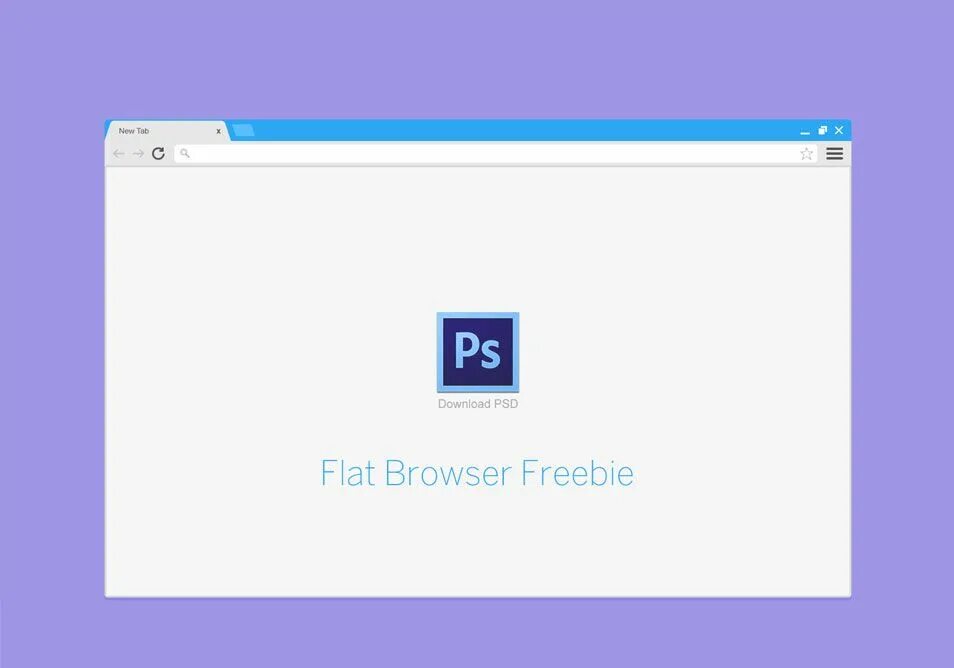This screenshot has width=954, height=668.
Task: Bookmark this page with the star icon
Action: [x=806, y=153]
